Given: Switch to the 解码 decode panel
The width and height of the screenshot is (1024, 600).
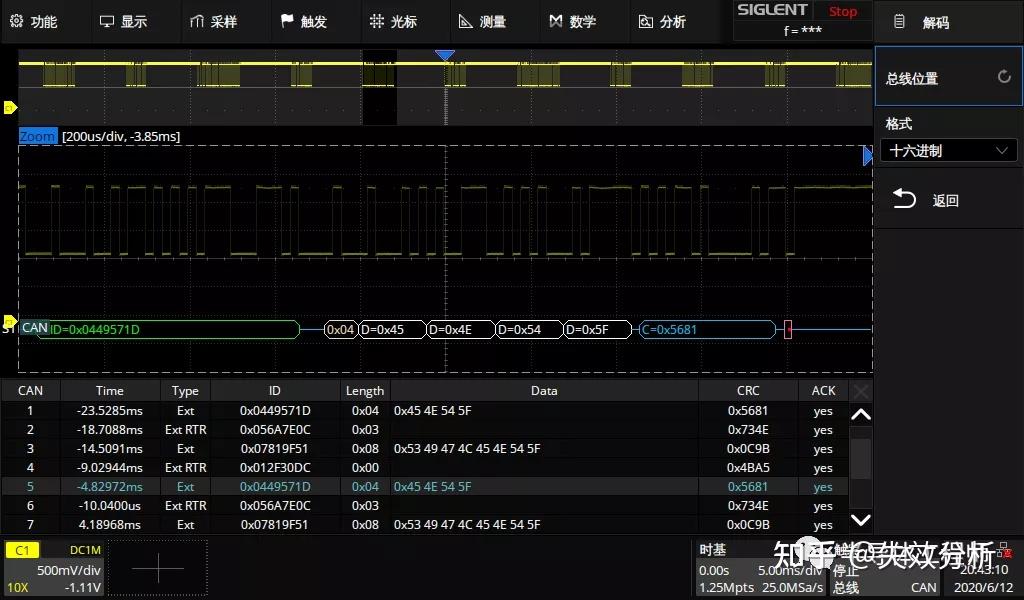Looking at the screenshot, I should 935,21.
